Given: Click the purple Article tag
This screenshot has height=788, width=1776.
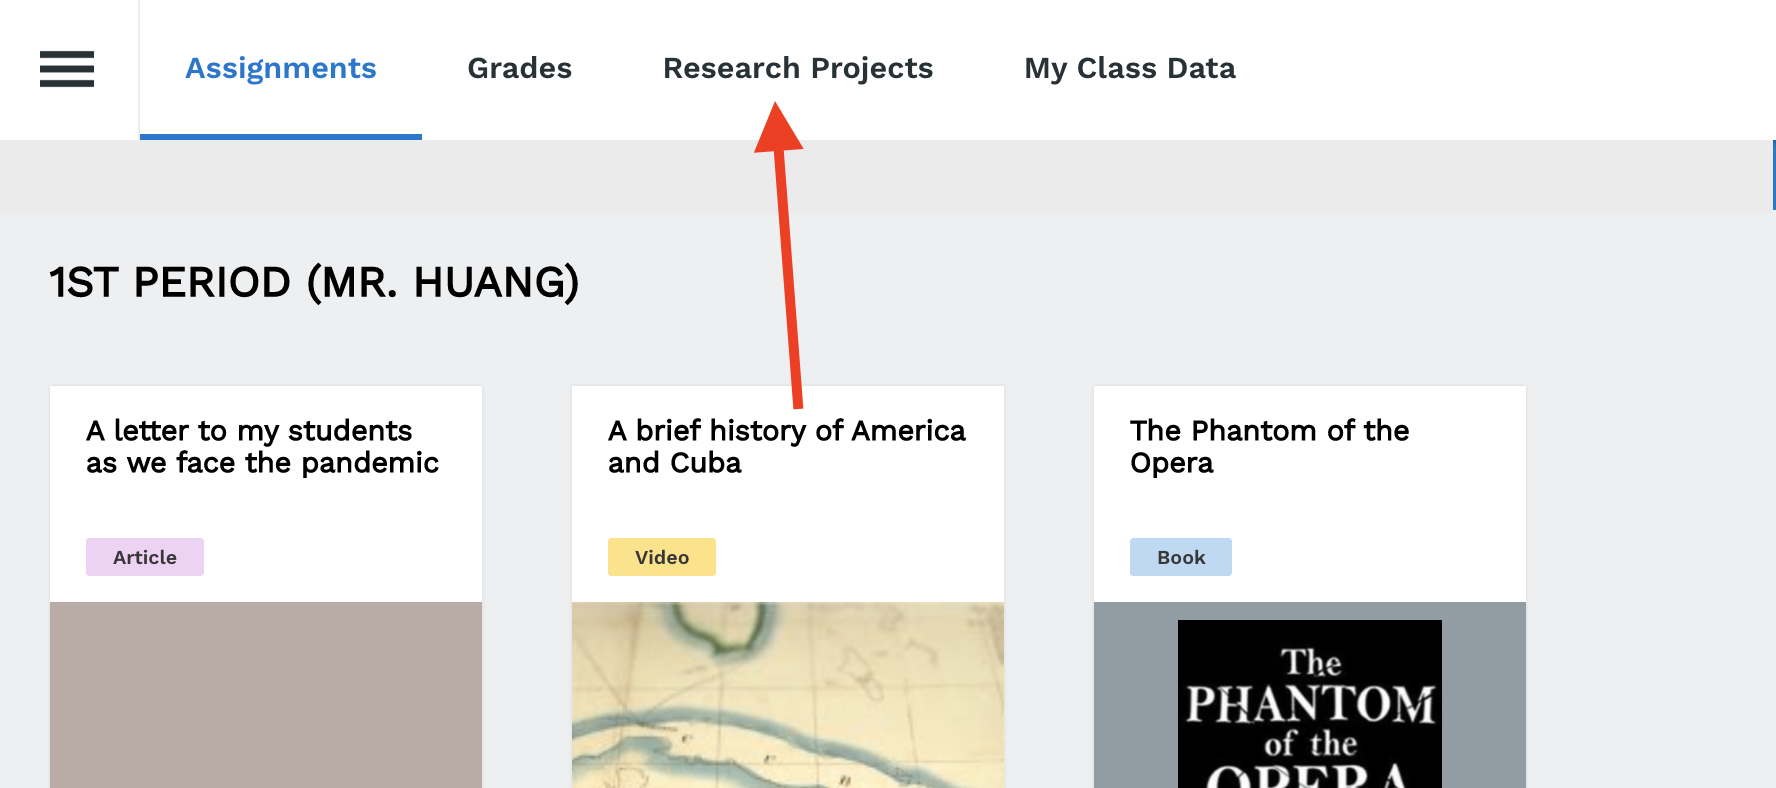Looking at the screenshot, I should (145, 557).
